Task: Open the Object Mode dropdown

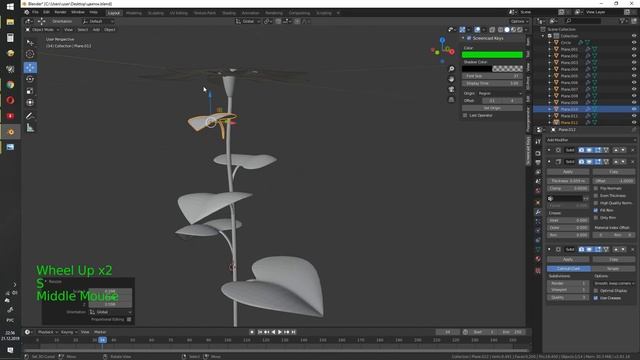Action: pyautogui.click(x=42, y=30)
